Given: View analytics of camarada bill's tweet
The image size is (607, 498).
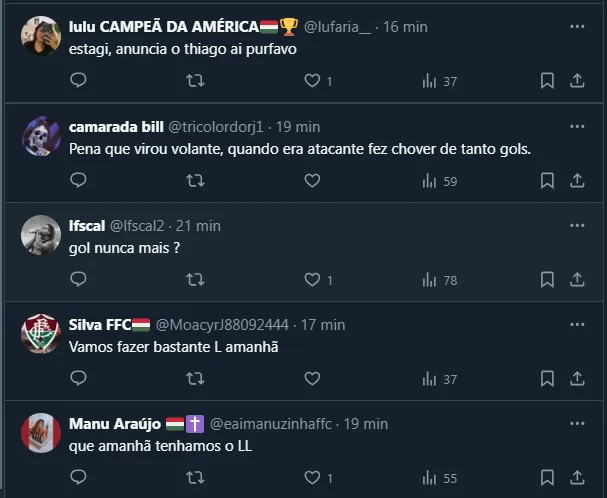Looking at the screenshot, I should tap(440, 180).
